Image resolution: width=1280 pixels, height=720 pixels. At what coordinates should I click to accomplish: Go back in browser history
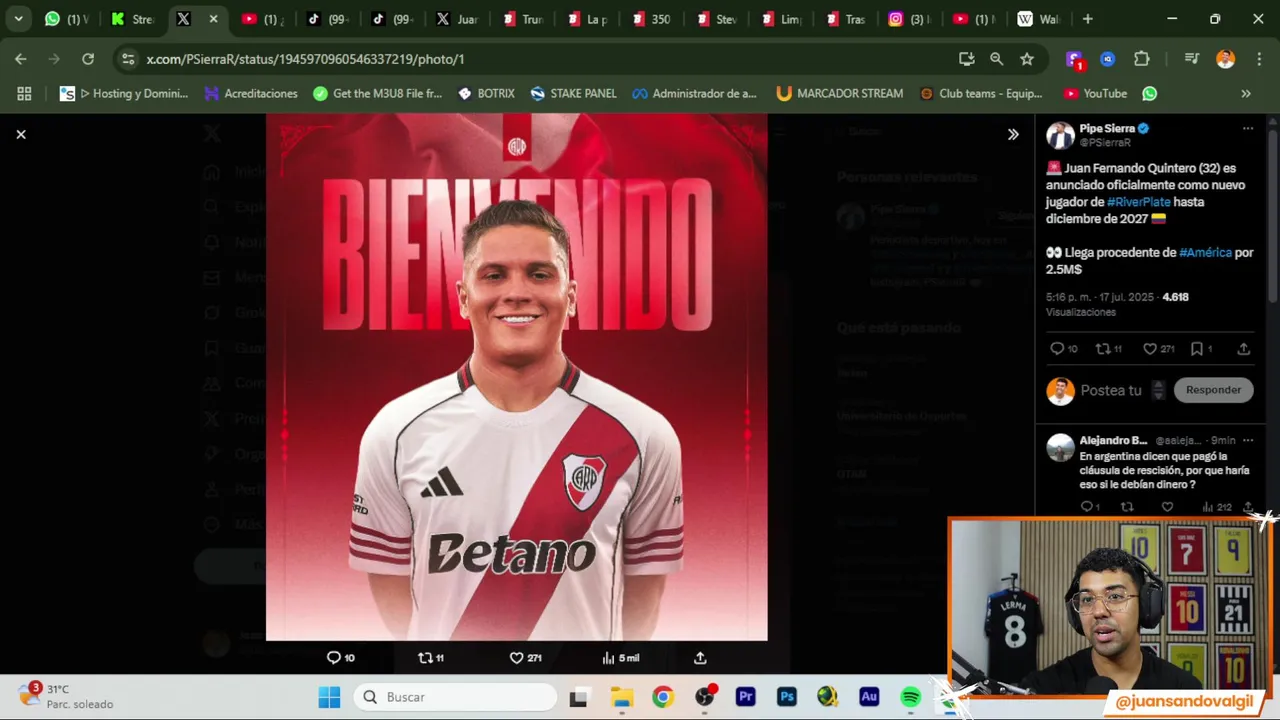point(21,59)
